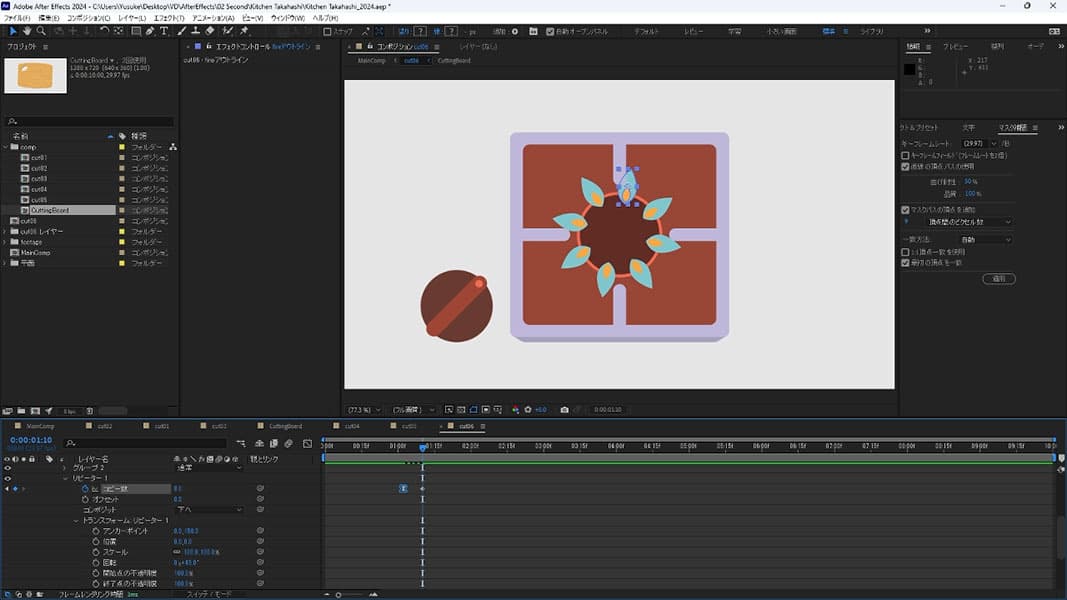1067x600 pixels.
Task: Open the 77.3% magnification dropdown
Action: [362, 410]
